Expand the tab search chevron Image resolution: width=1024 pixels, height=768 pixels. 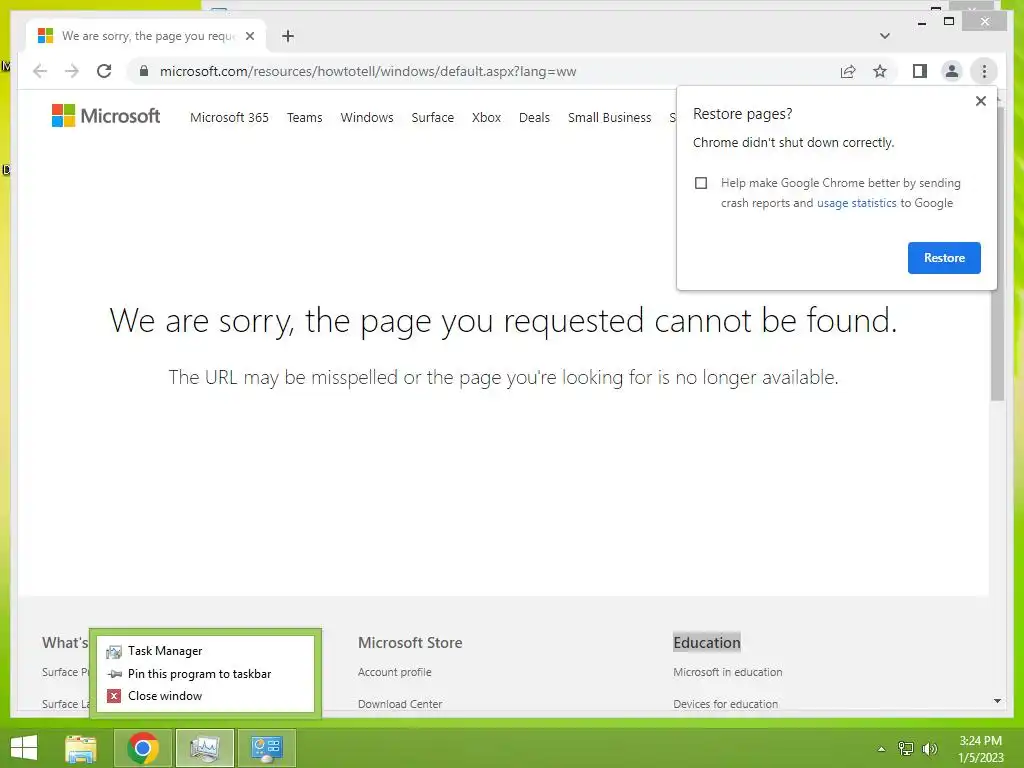[884, 36]
